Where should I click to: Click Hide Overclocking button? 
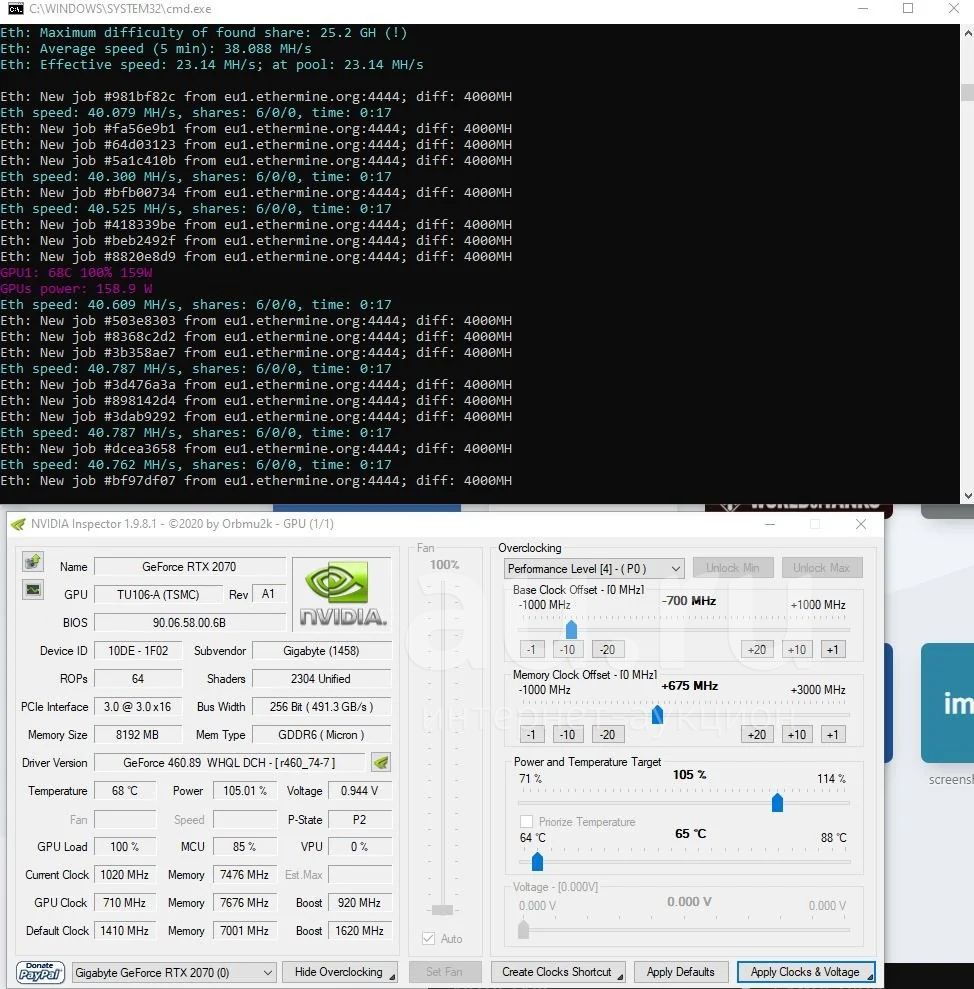coord(339,972)
